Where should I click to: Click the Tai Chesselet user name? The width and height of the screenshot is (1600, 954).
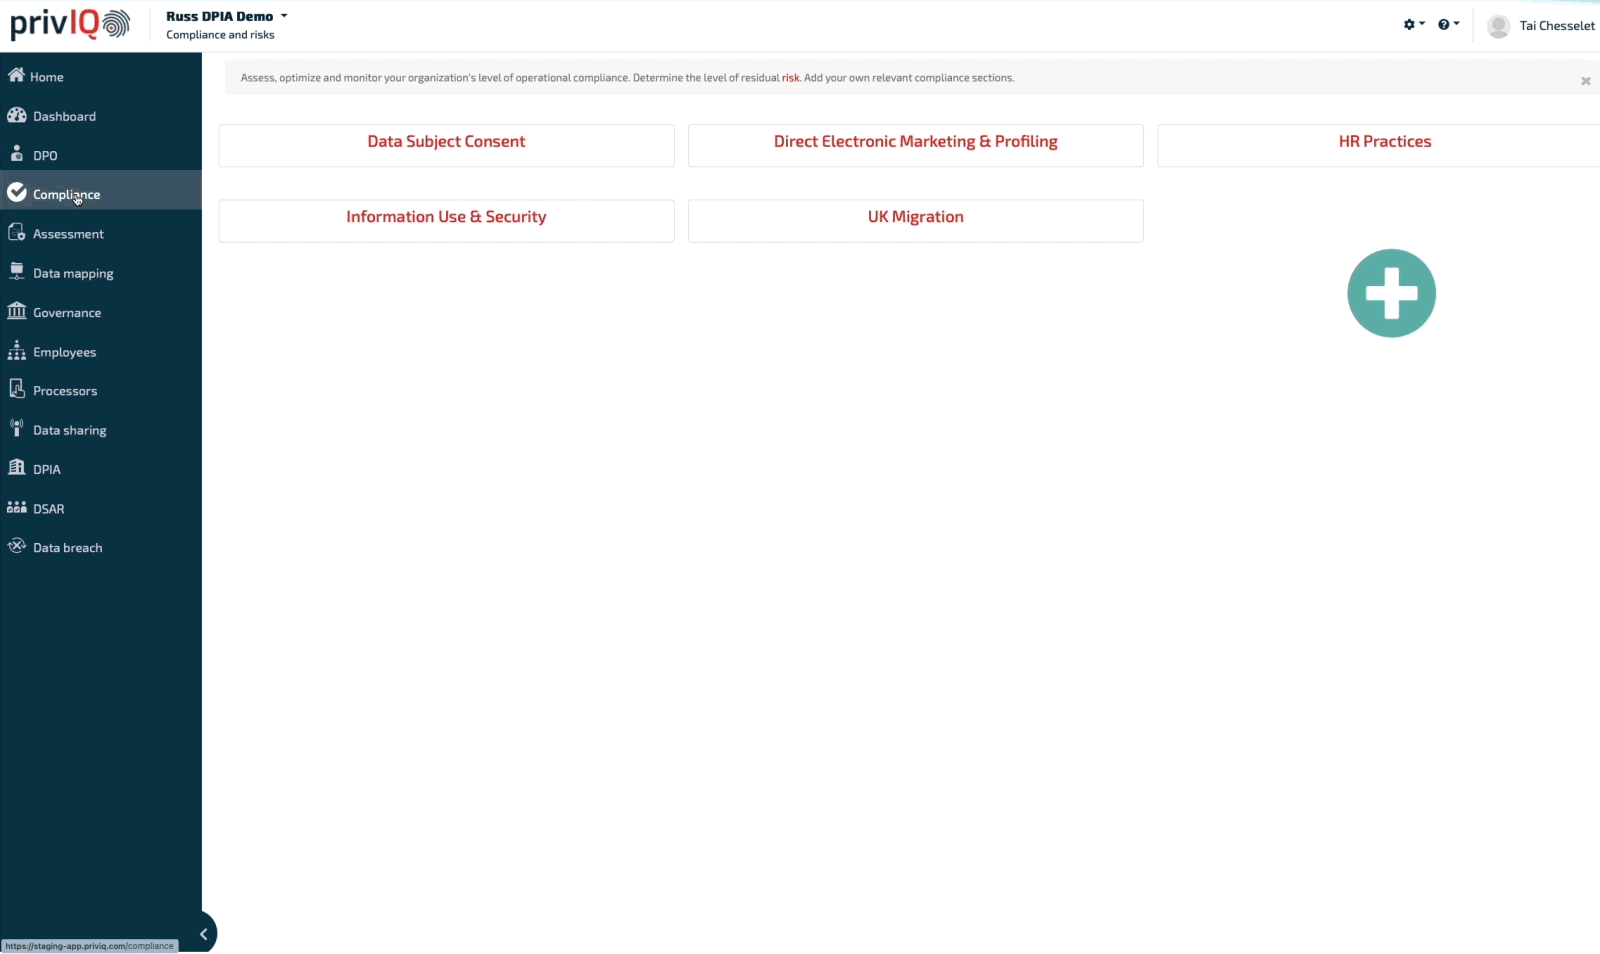click(x=1557, y=26)
